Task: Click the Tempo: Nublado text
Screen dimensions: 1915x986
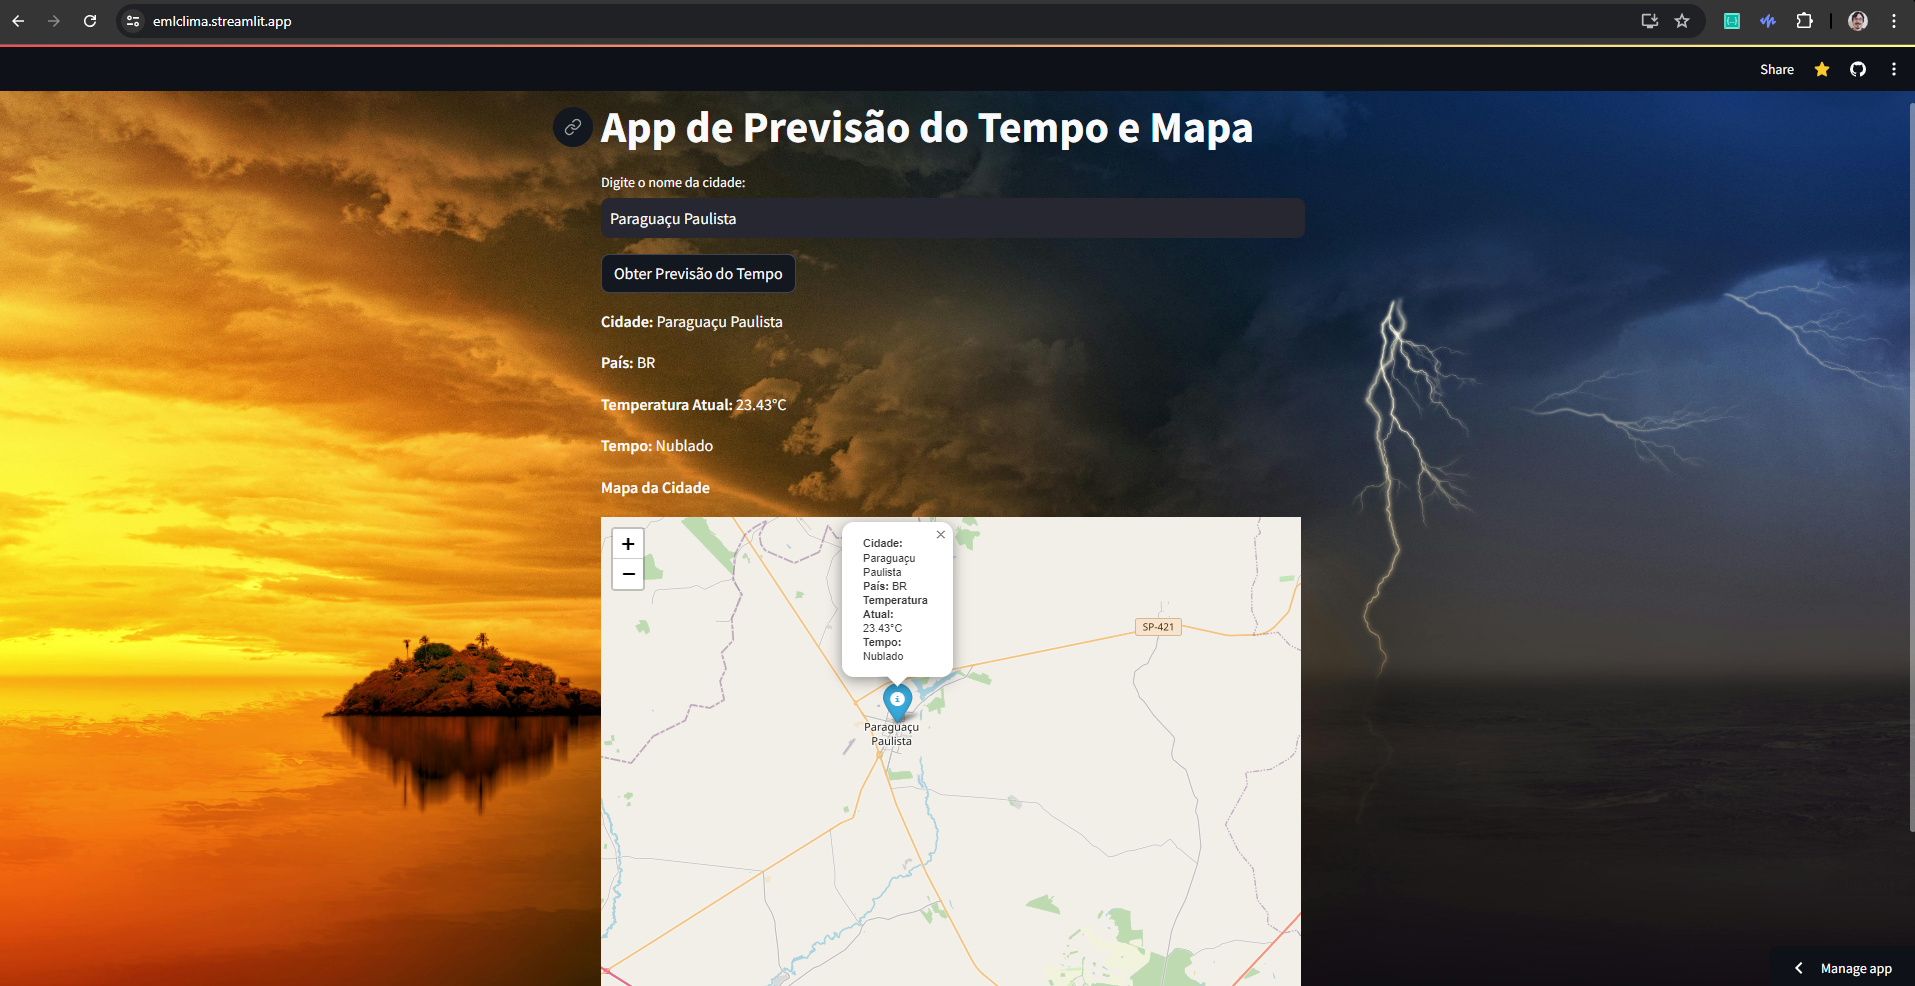Action: (657, 446)
